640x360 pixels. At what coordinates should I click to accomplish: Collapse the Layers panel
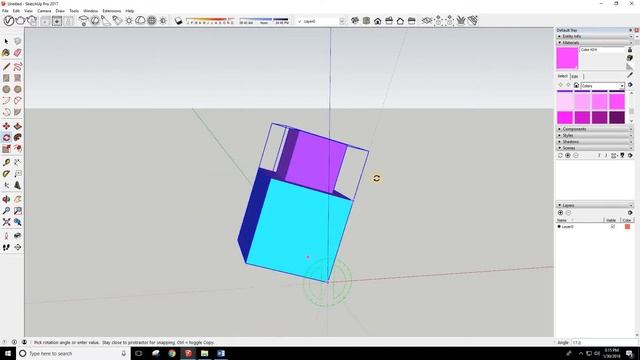[x=595, y=205]
